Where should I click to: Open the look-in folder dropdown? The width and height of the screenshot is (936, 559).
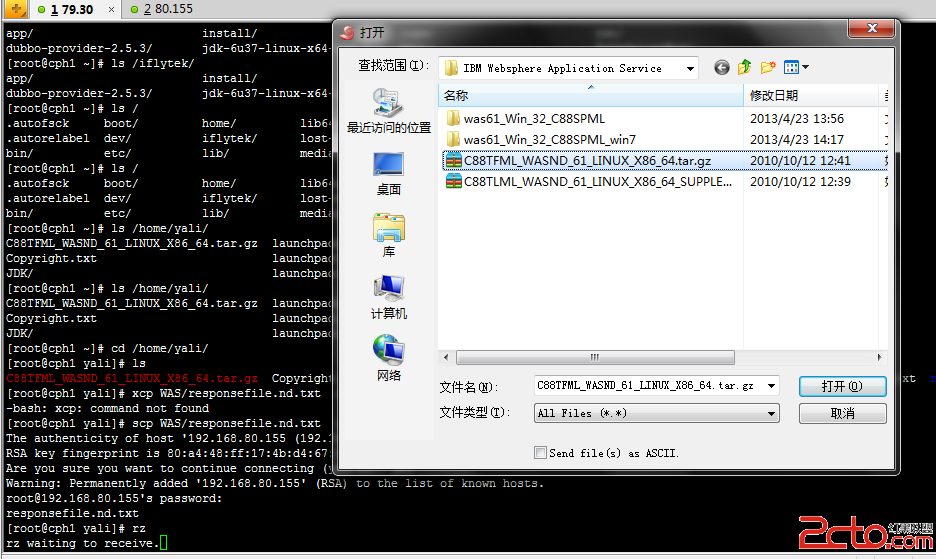[690, 69]
